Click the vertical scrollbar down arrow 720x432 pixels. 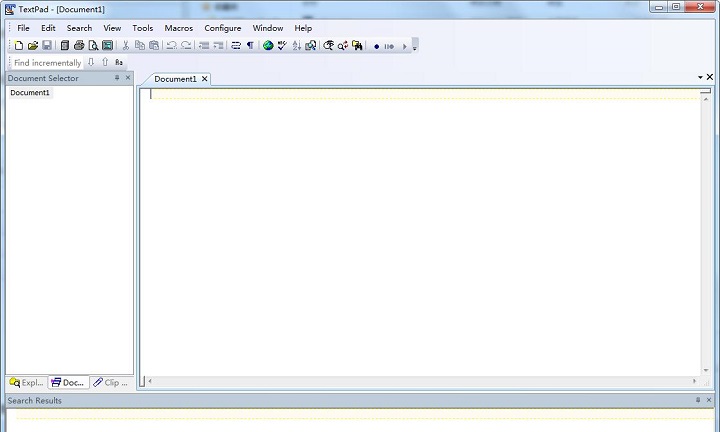coord(706,370)
